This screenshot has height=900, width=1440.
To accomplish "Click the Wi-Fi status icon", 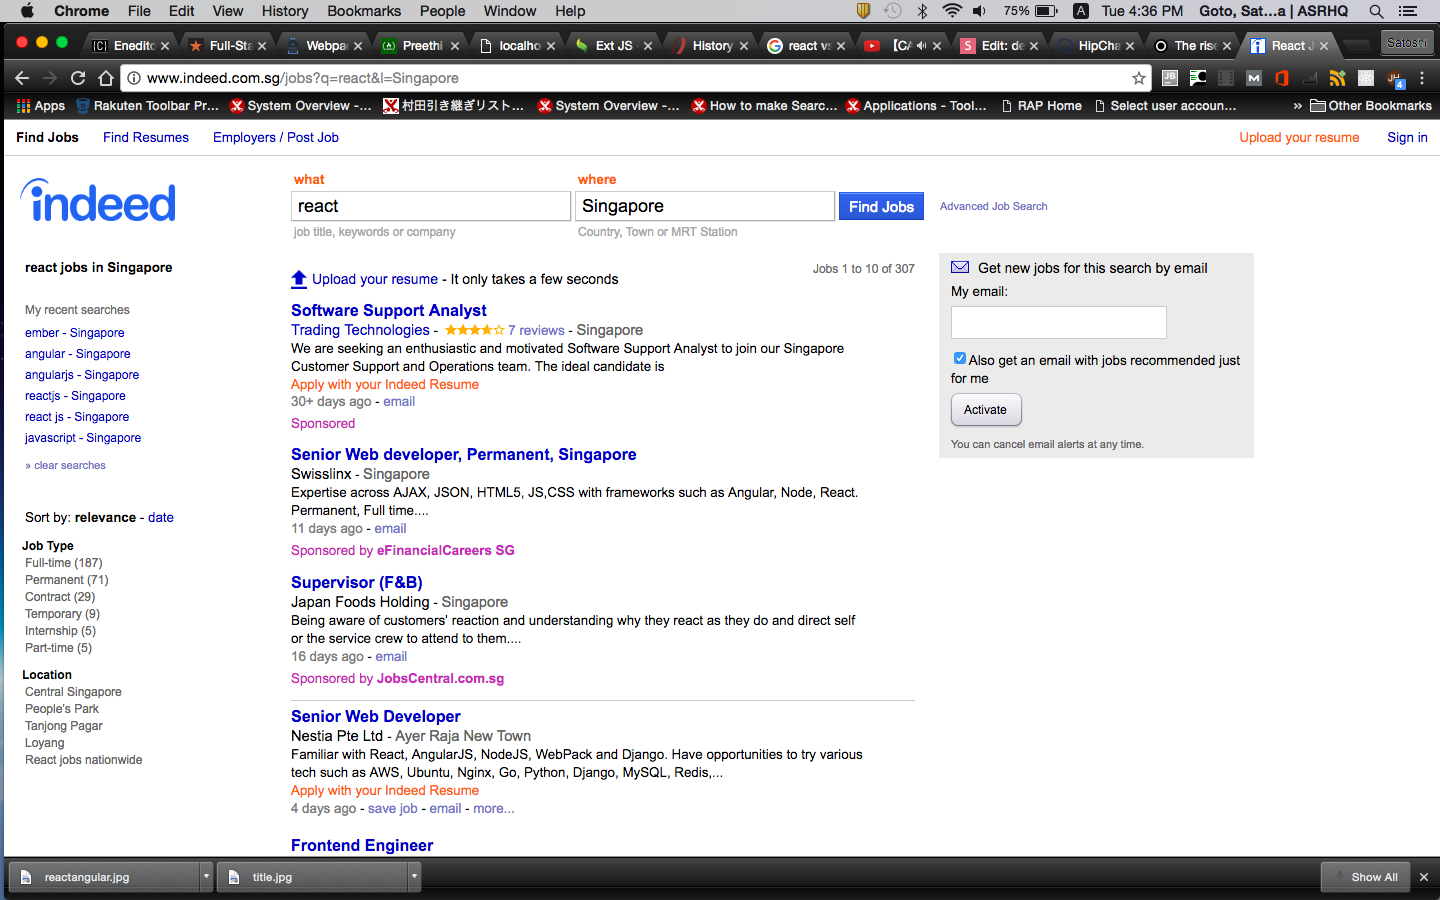I will click(952, 11).
